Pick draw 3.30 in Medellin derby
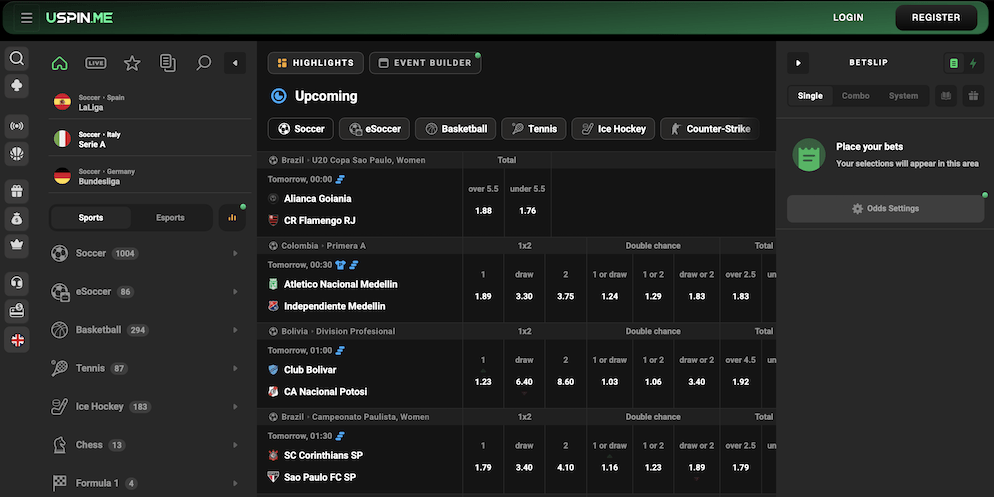994x497 pixels. pos(524,288)
